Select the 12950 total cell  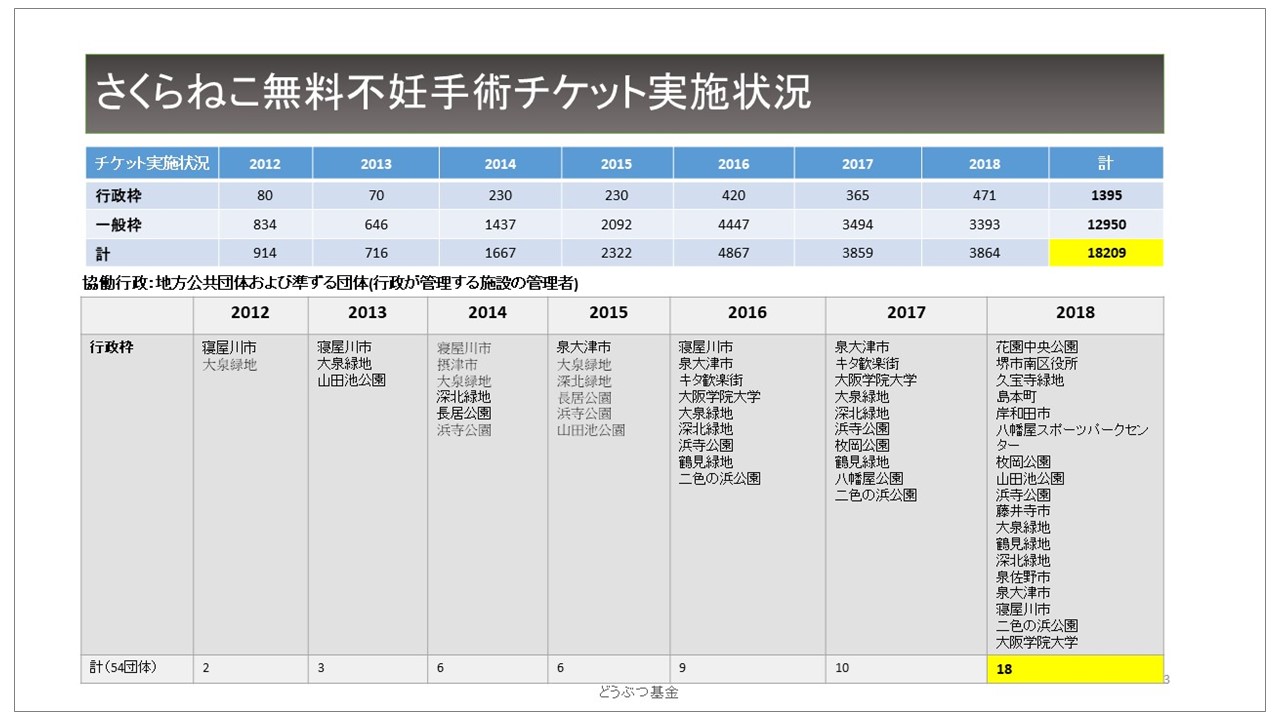click(1105, 225)
